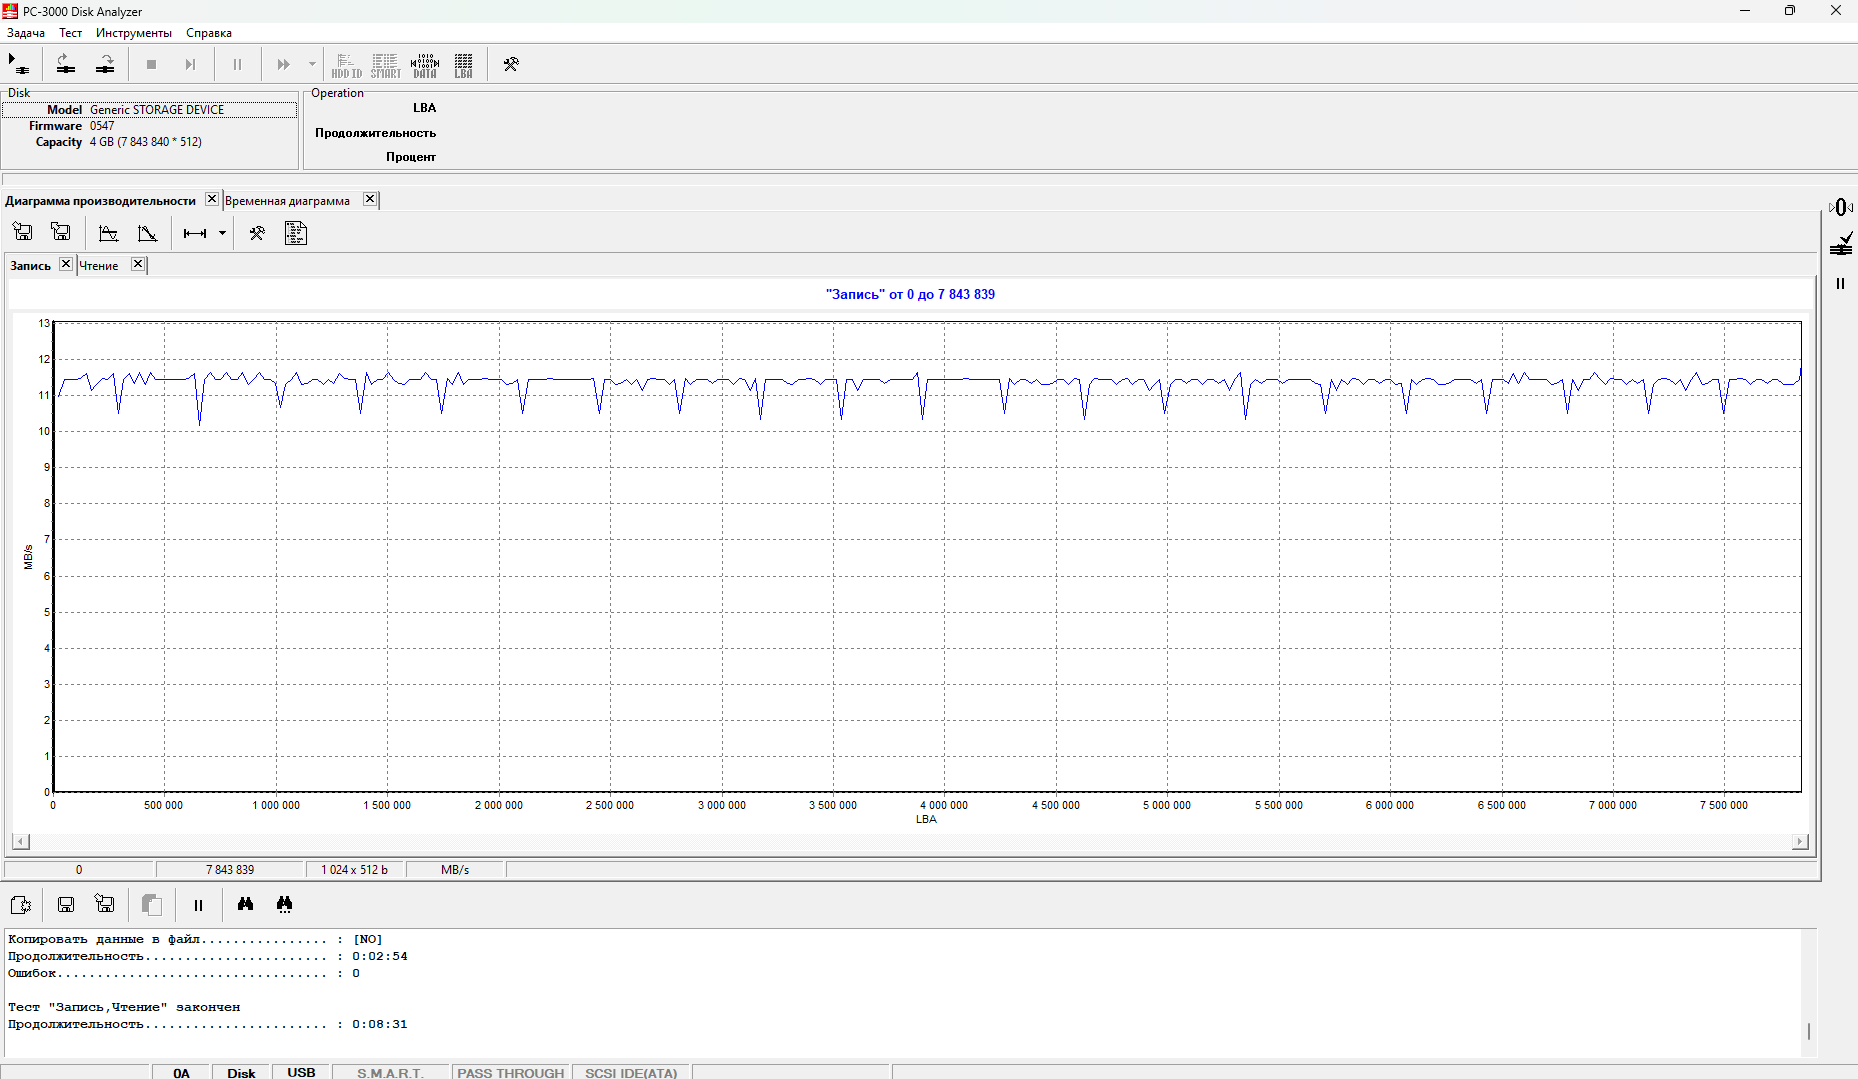Click the log line Ошибок: 0
This screenshot has width=1858, height=1079.
pyautogui.click(x=184, y=973)
